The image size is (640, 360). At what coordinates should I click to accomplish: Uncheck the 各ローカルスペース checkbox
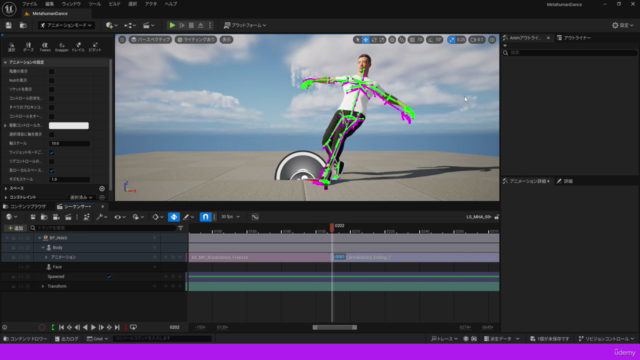pyautogui.click(x=51, y=170)
